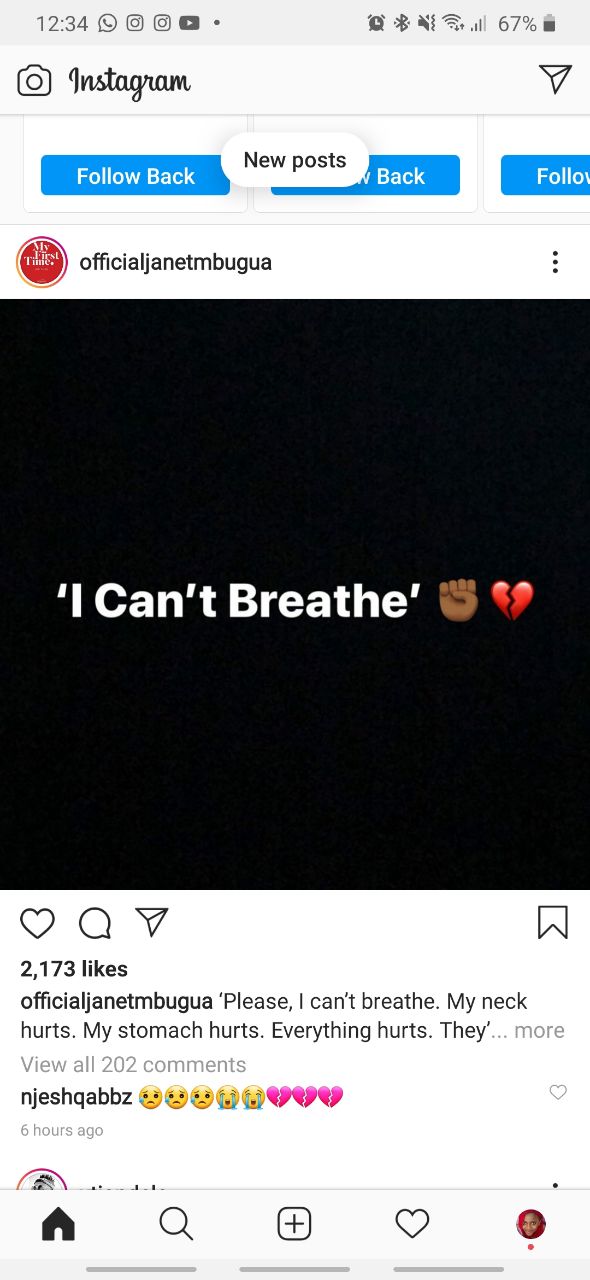Viewport: 590px width, 1280px height.
Task: Go to the Home tab
Action: point(58,1224)
